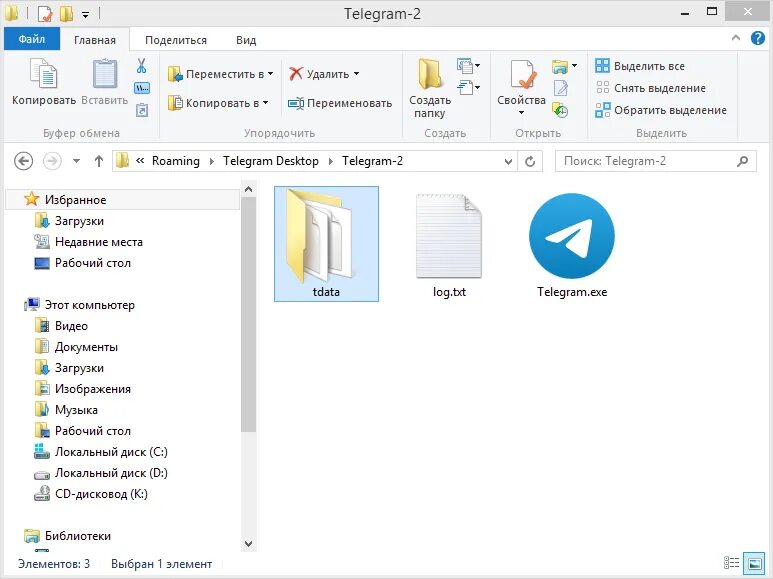Open CD-дисковод (K:)
The image size is (773, 579).
[x=101, y=494]
